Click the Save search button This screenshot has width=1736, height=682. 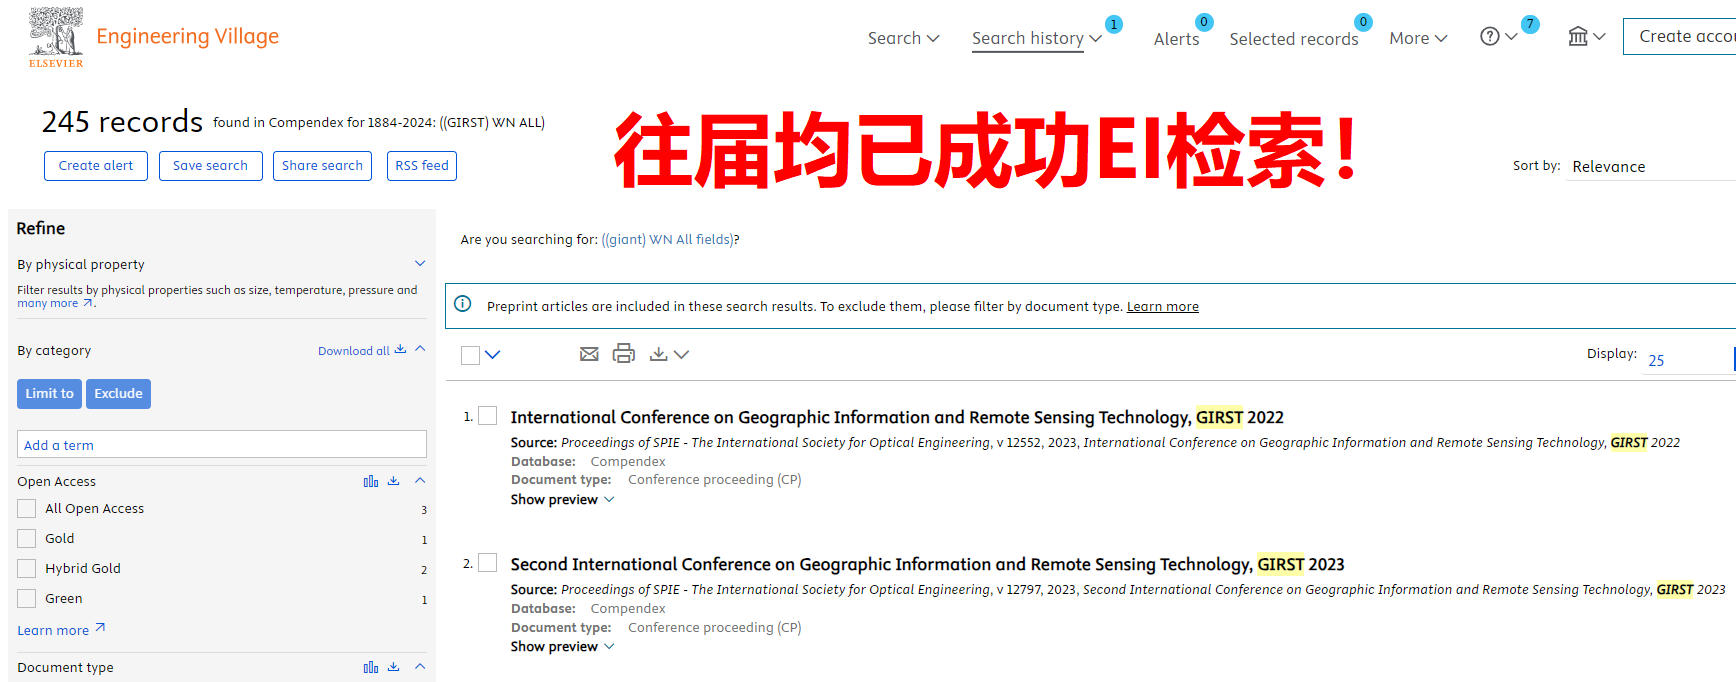tap(210, 166)
